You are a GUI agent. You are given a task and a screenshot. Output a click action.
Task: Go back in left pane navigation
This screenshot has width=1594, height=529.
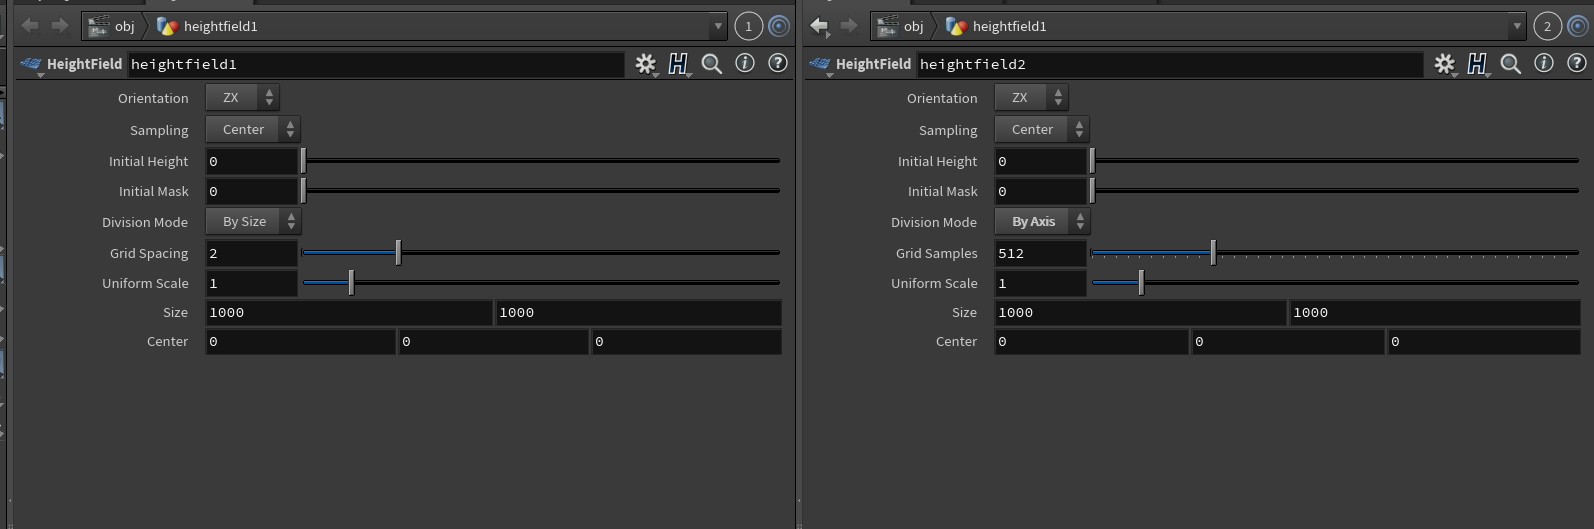coord(30,26)
